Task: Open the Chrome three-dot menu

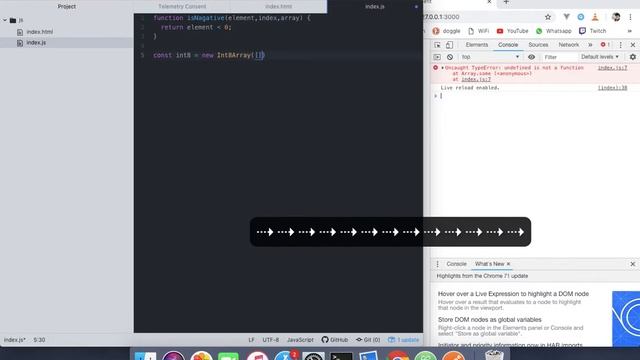Action: 631,17
